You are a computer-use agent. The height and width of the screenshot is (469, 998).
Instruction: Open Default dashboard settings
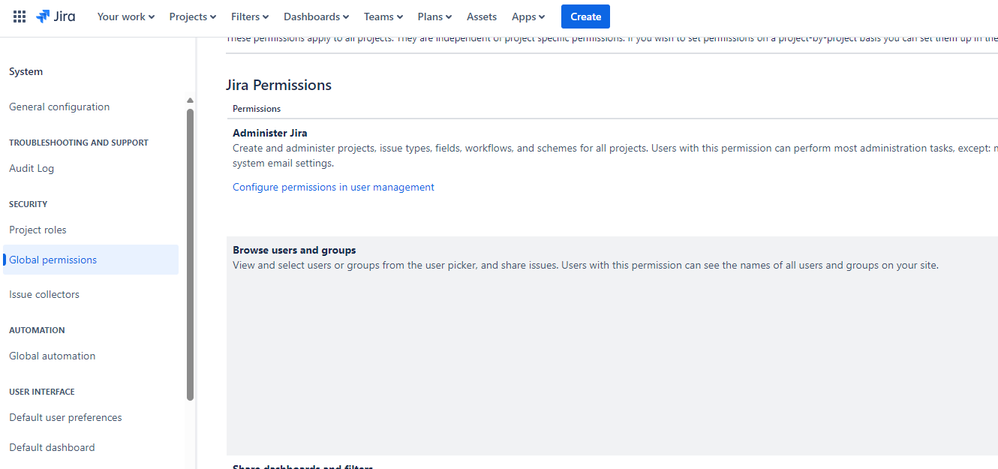[x=52, y=447]
